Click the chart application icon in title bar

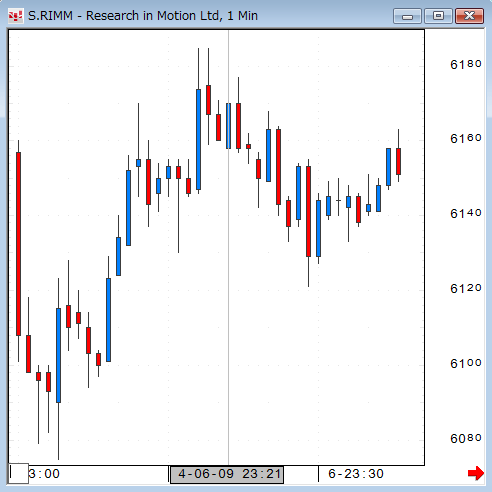(x=15, y=16)
